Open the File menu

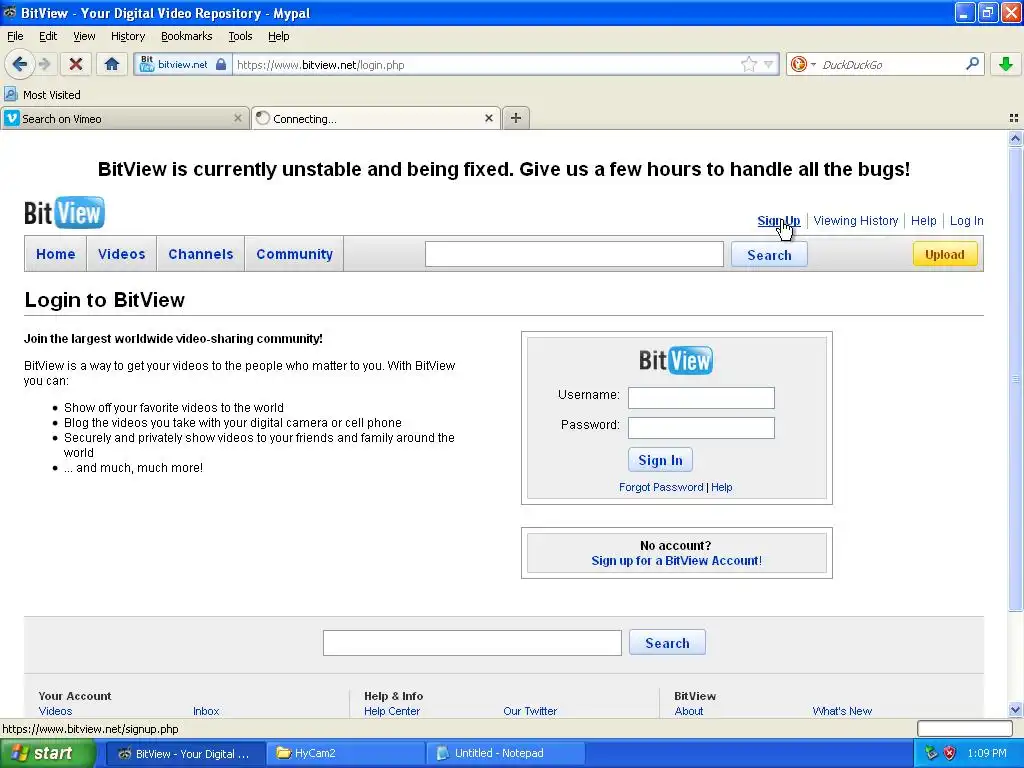tap(15, 36)
